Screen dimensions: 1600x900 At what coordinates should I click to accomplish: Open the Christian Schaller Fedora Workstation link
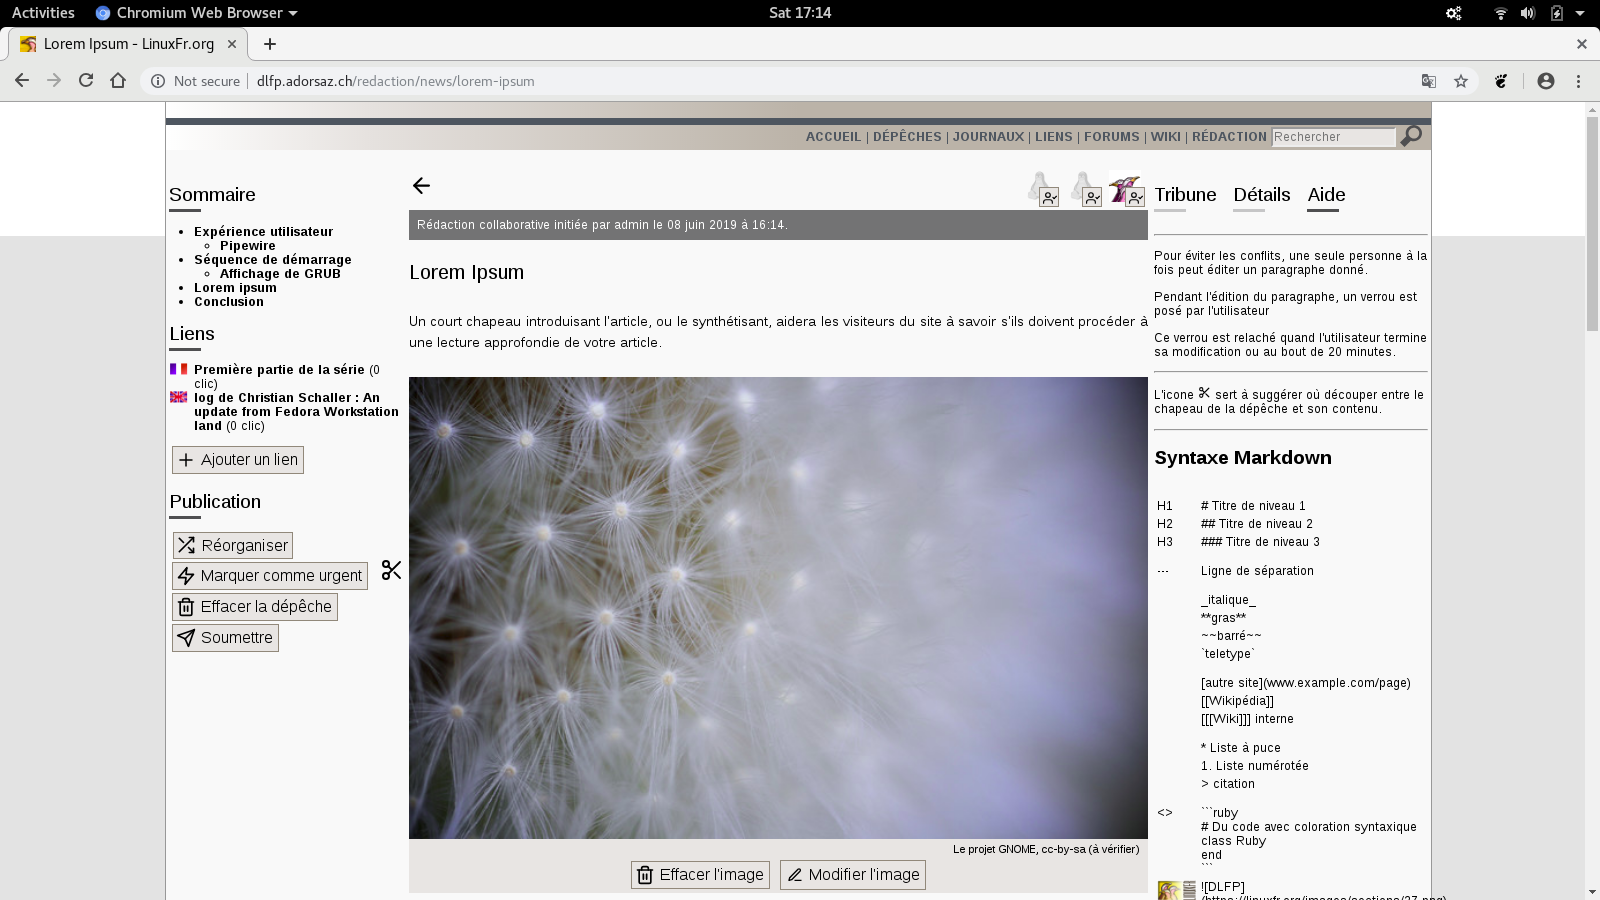pos(296,411)
